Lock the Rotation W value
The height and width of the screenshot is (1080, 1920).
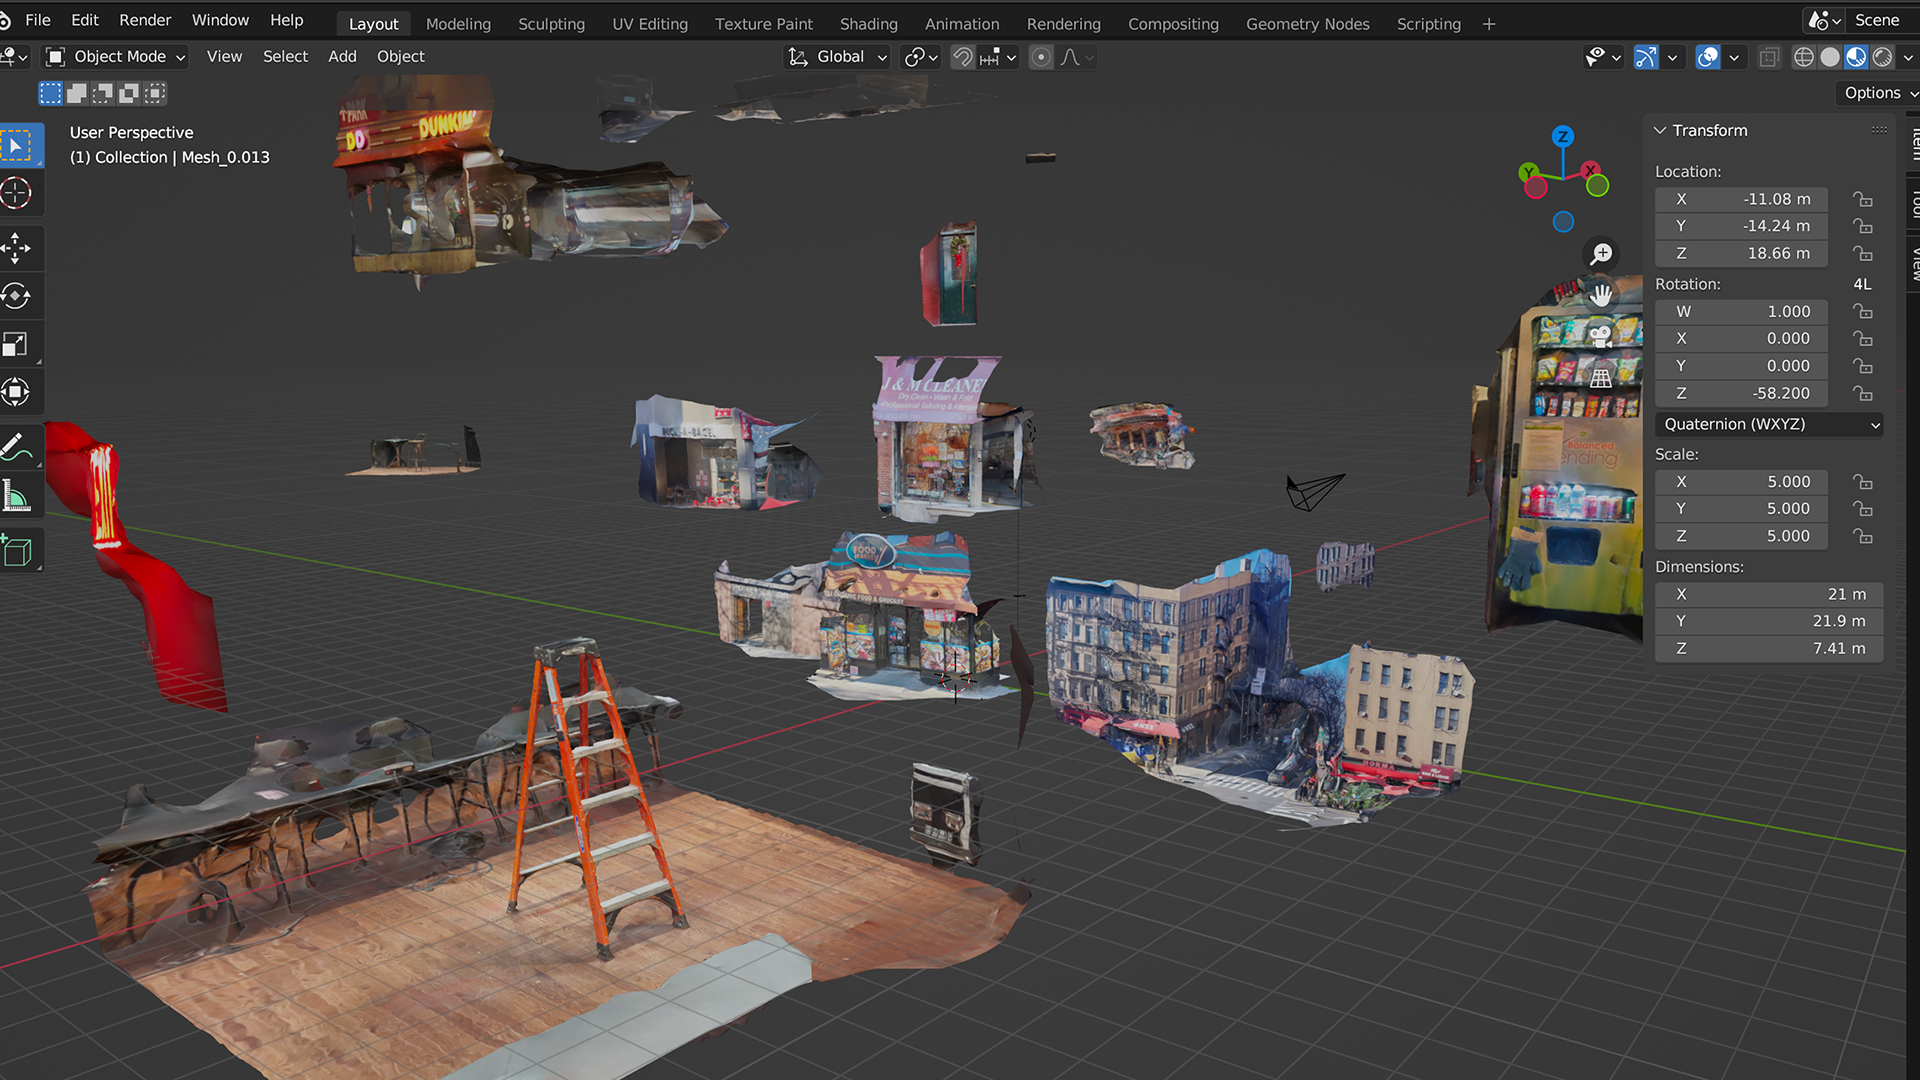[1862, 312]
